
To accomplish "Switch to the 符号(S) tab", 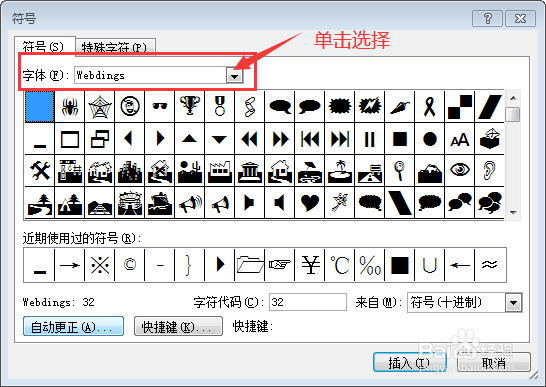I will click(x=44, y=46).
